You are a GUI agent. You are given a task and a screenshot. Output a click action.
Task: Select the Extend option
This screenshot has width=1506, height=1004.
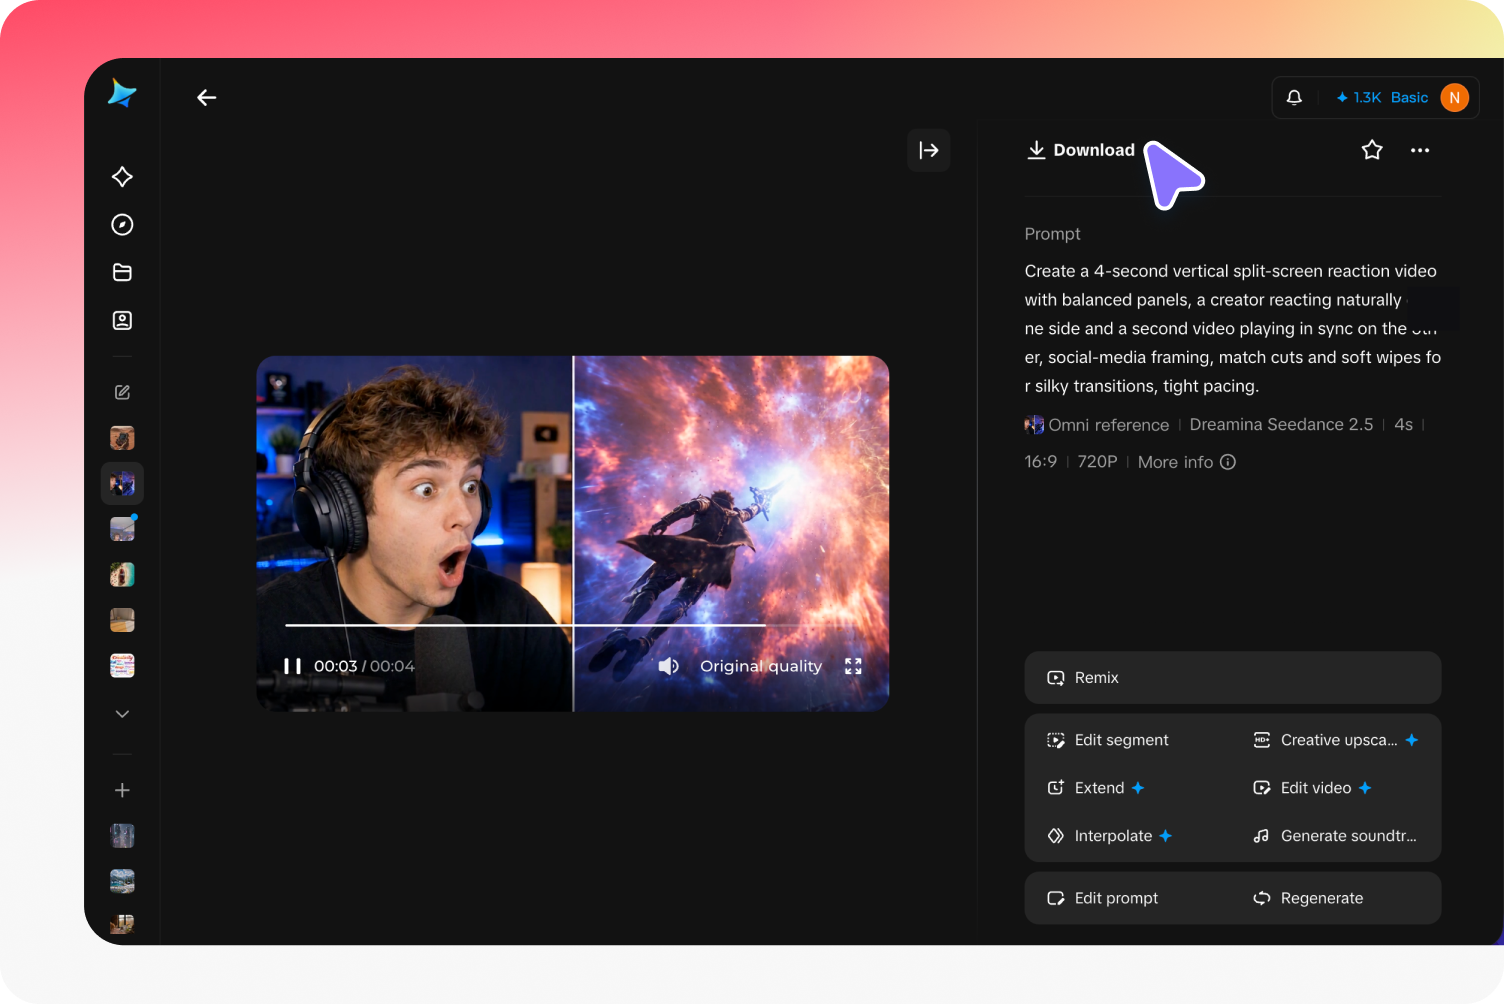tap(1095, 788)
